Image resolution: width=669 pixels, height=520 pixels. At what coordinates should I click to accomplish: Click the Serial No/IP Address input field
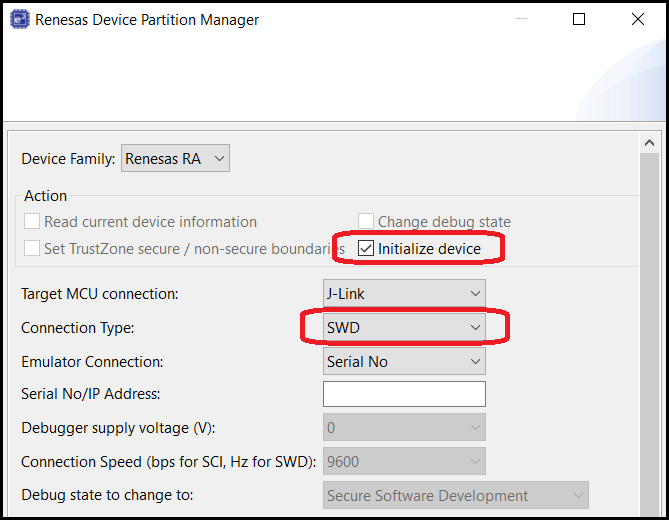[x=404, y=394]
